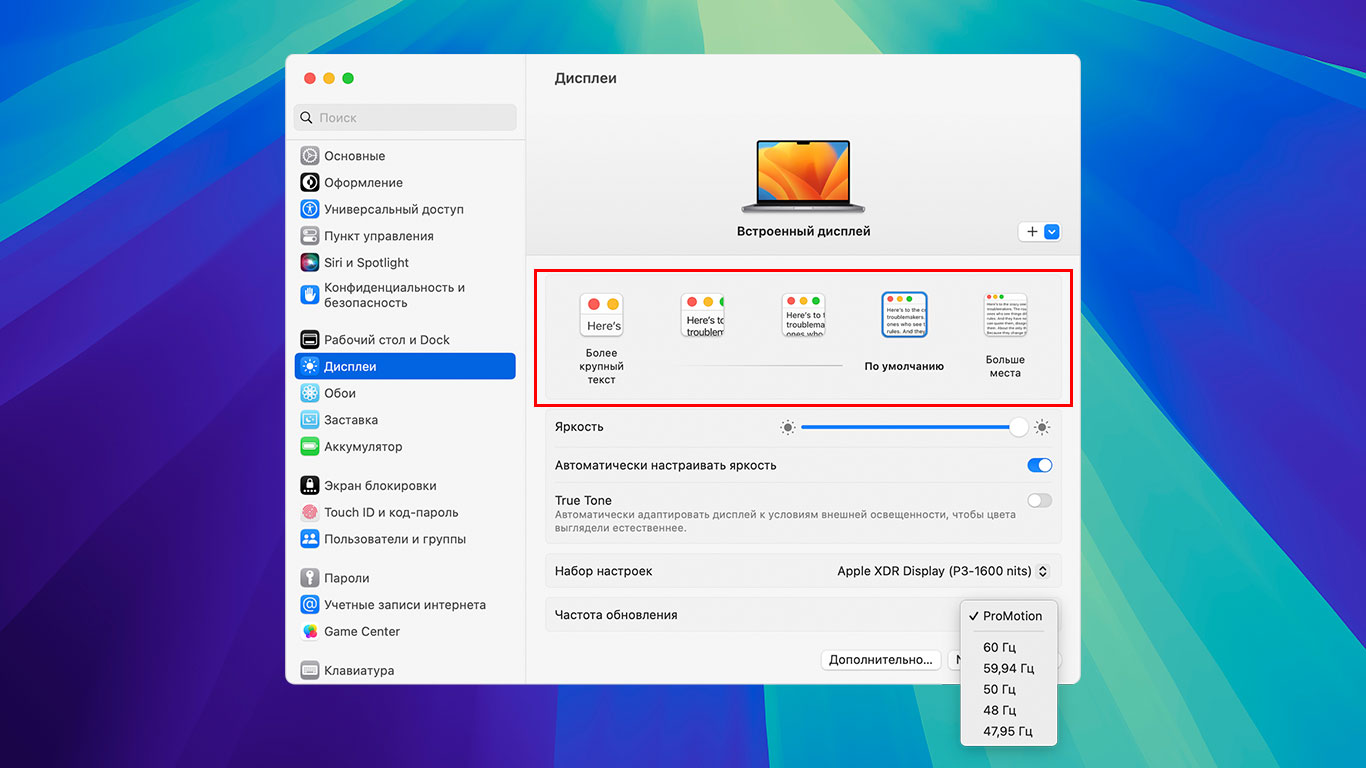The image size is (1366, 768).
Task: Enable the True Tone switch
Action: pos(1039,501)
